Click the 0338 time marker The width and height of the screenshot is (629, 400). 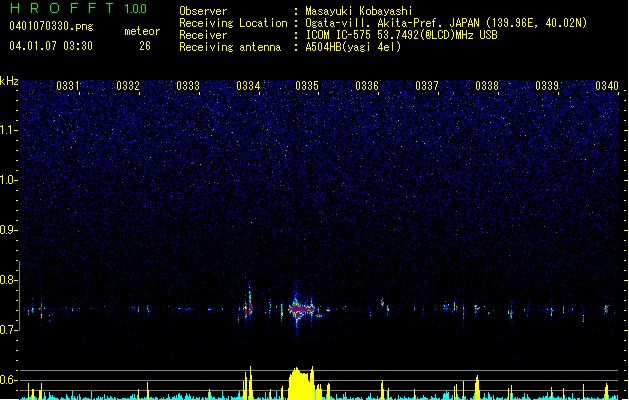coord(487,86)
